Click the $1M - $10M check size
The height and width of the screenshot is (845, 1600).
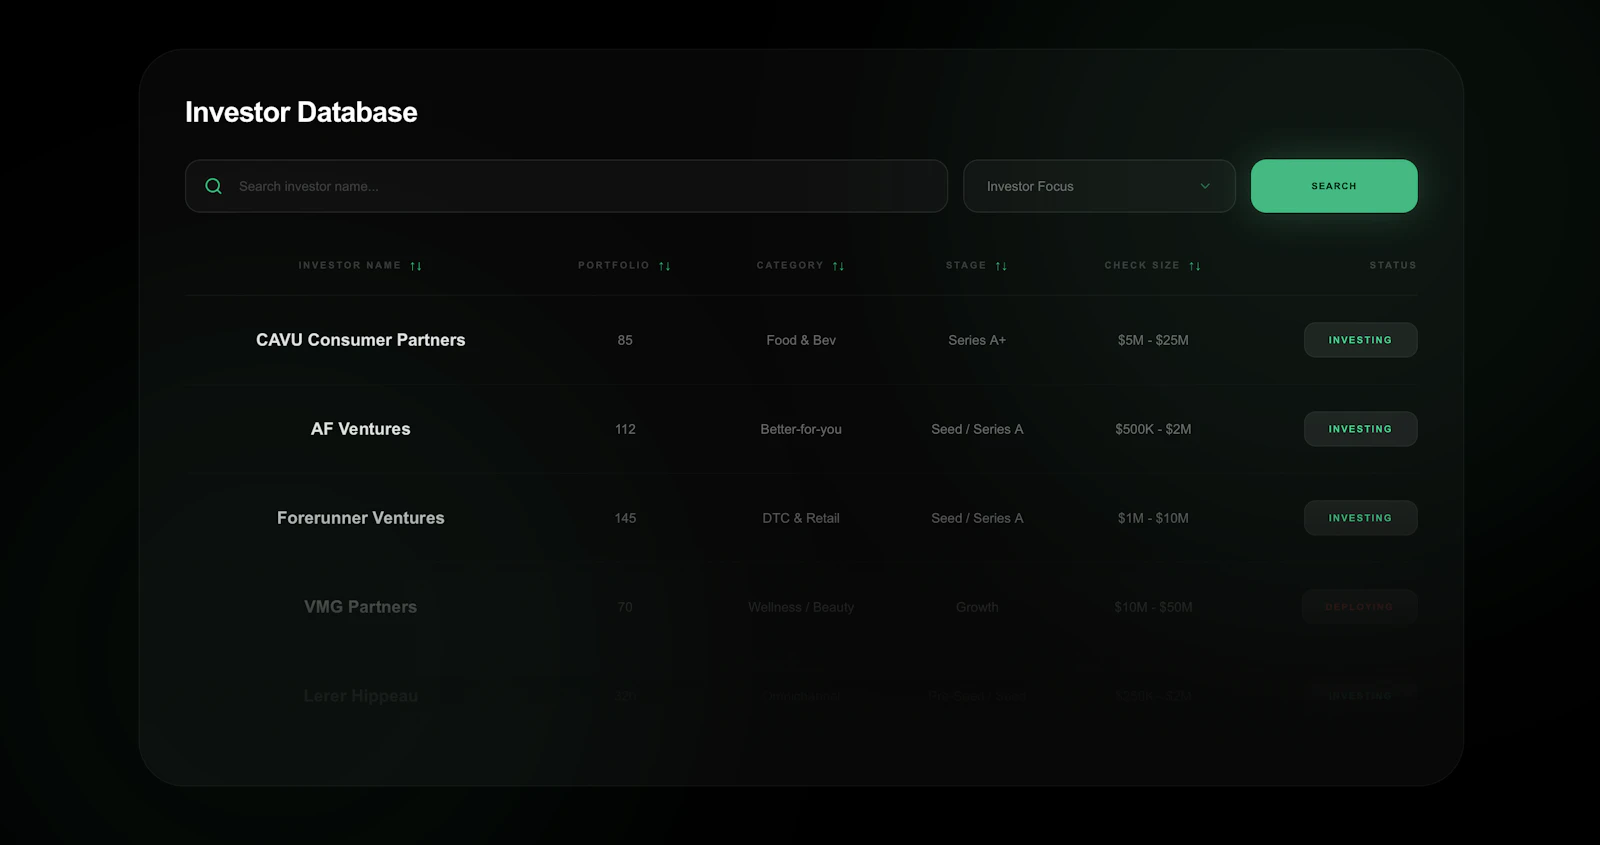[1153, 518]
